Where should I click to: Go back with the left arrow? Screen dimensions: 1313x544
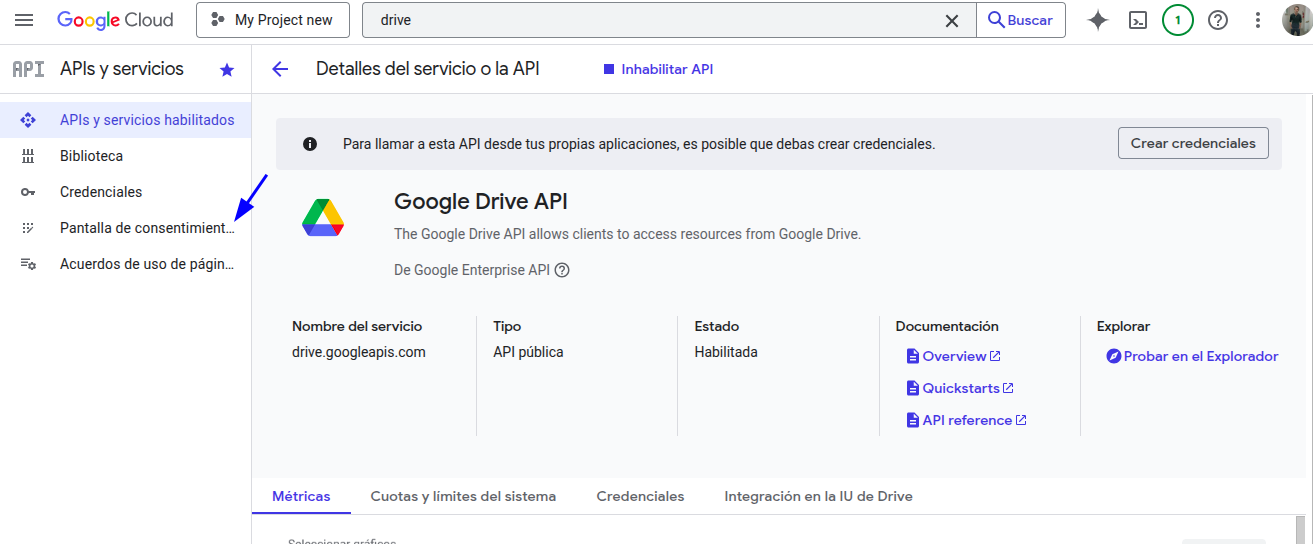[x=280, y=69]
